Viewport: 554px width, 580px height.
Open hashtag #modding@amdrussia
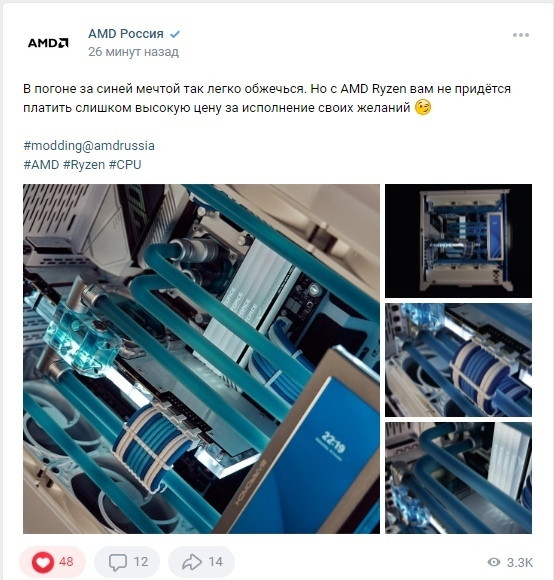[x=89, y=146]
